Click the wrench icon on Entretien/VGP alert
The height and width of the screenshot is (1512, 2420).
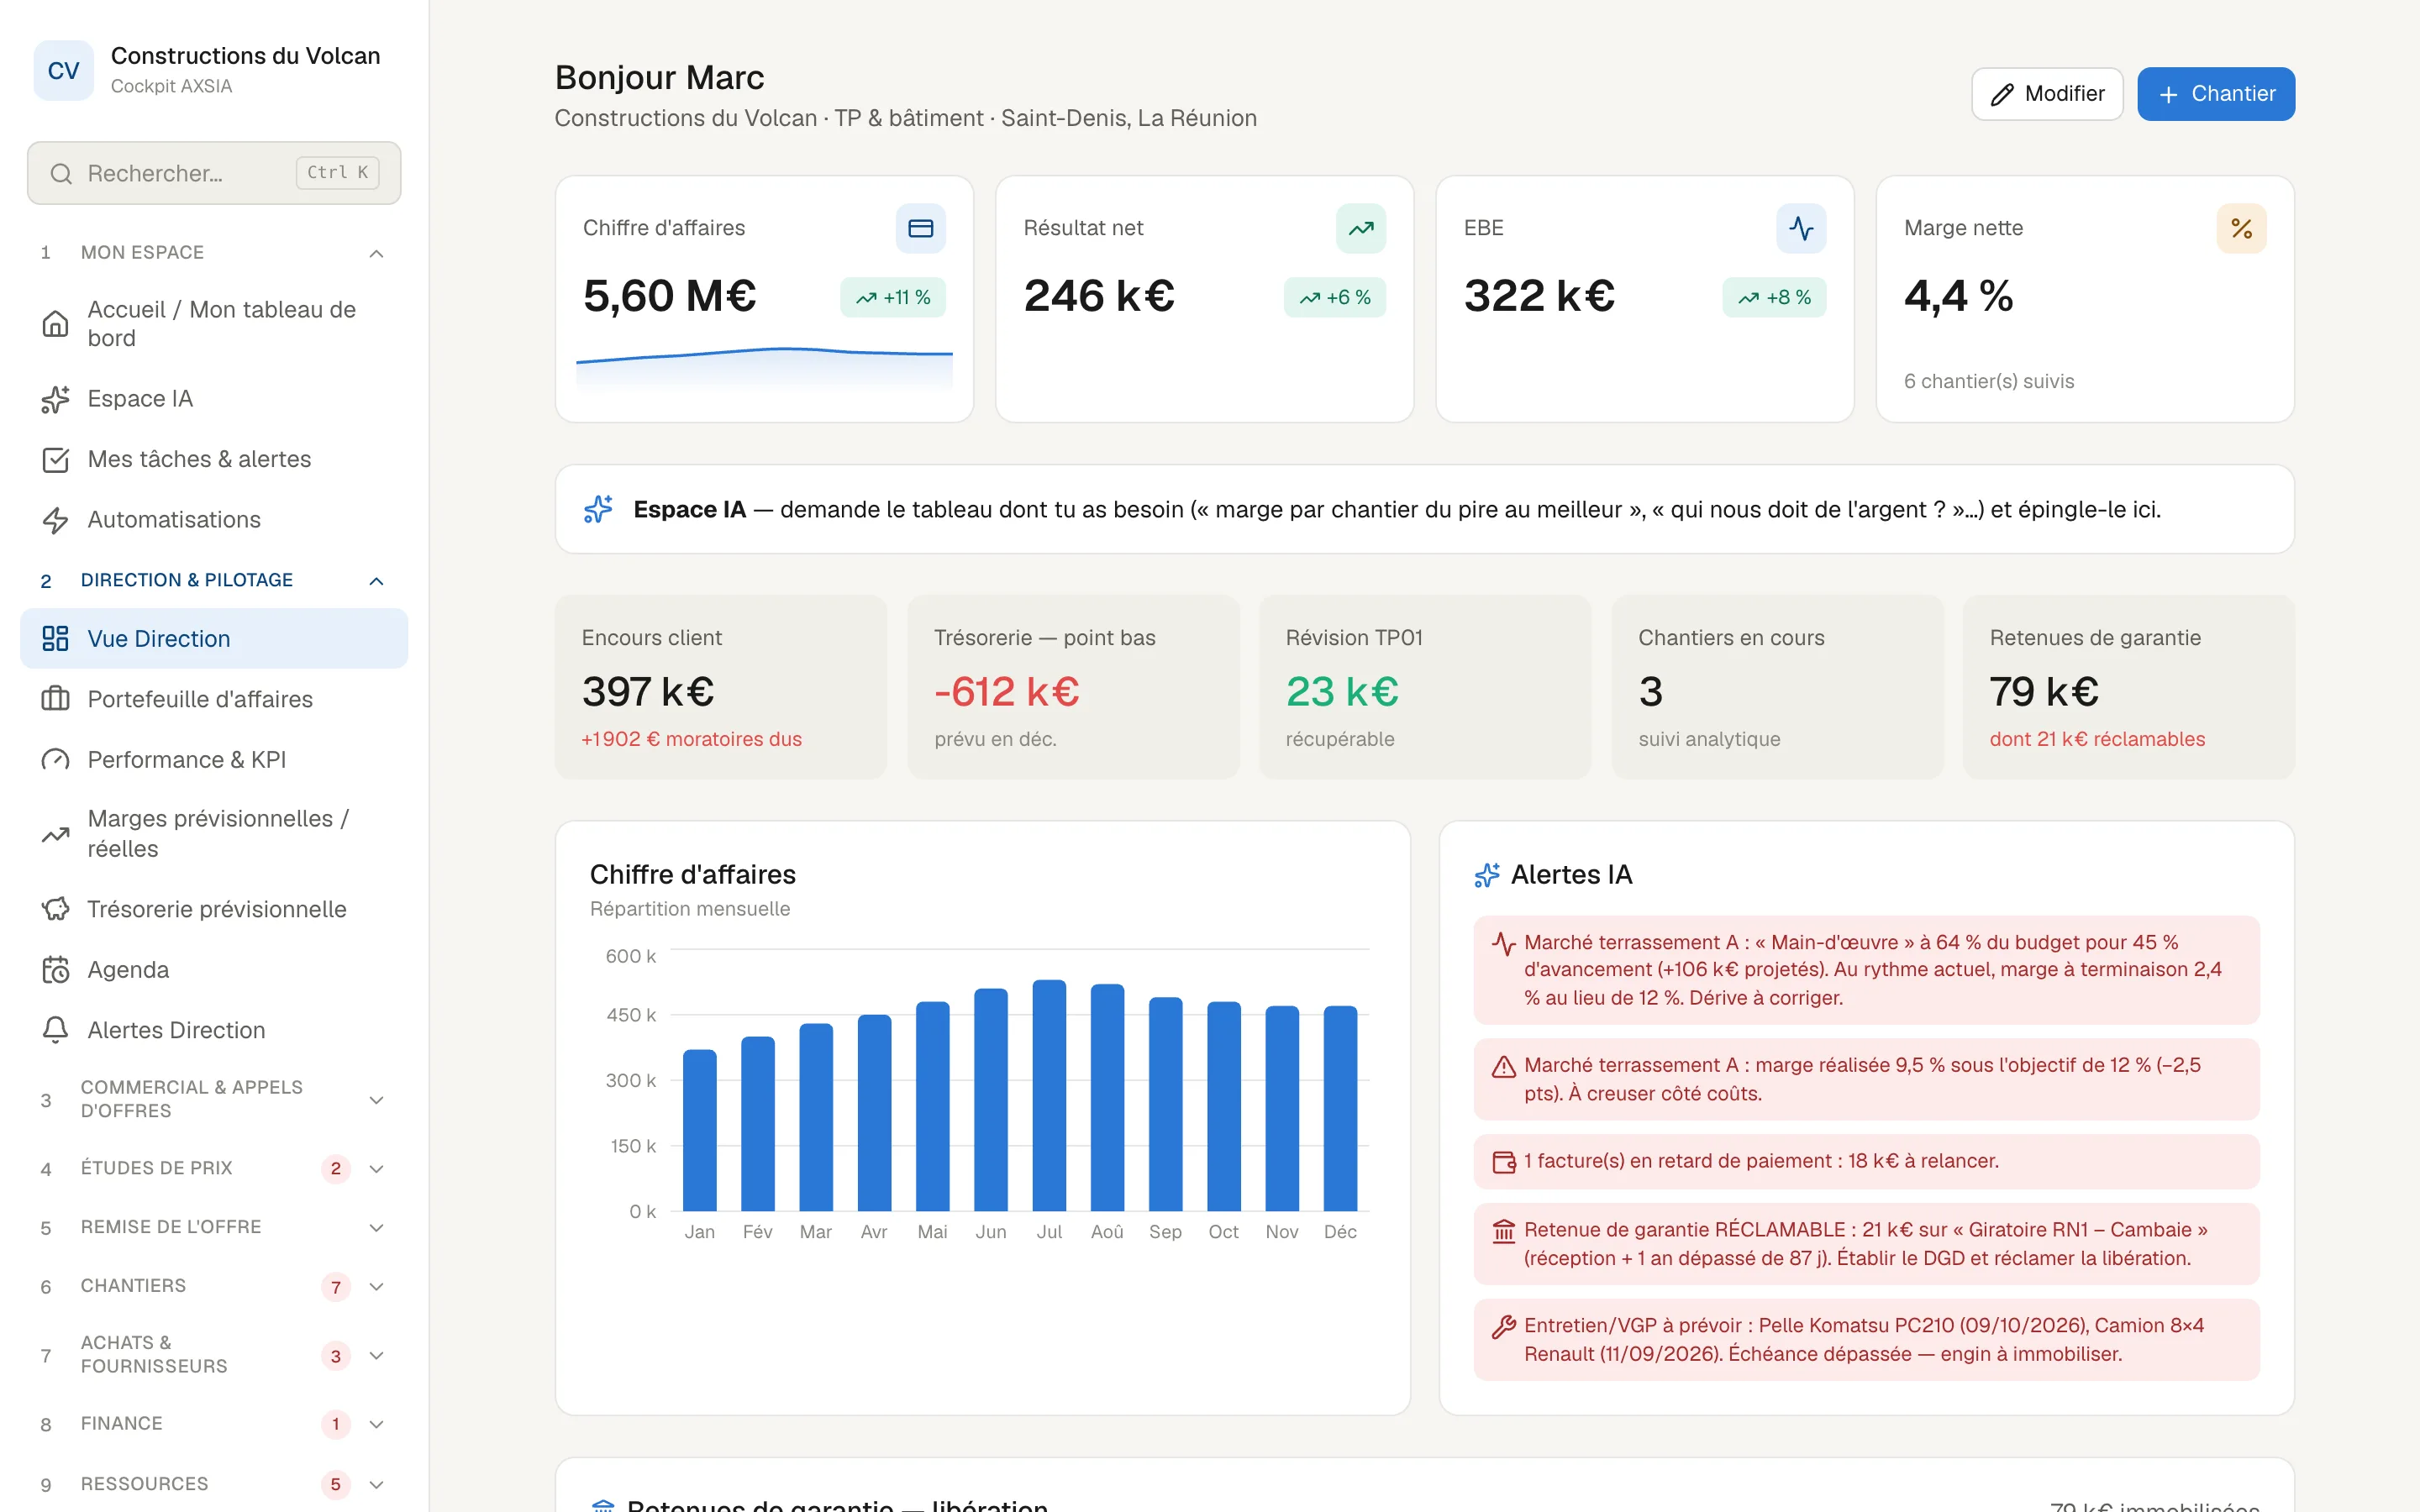coord(1503,1326)
